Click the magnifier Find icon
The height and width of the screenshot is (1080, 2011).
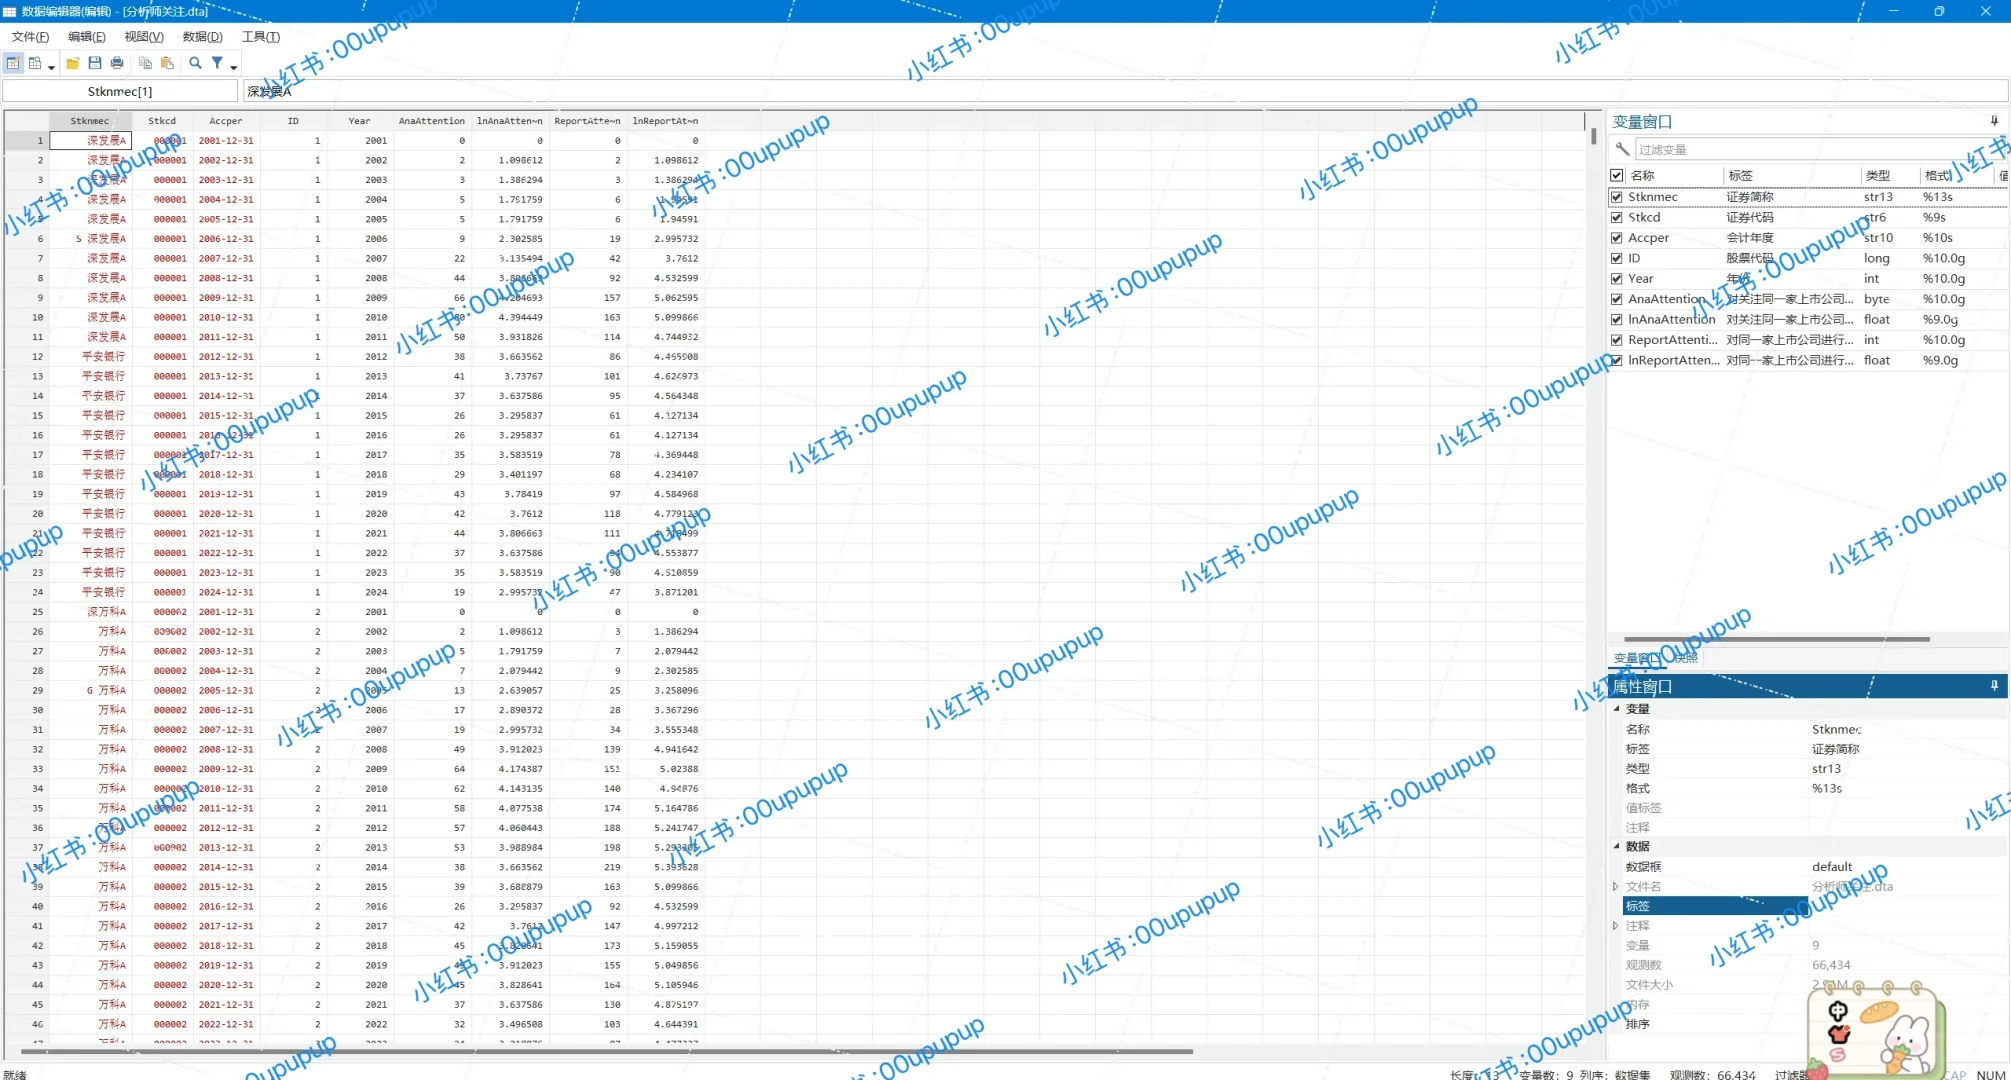pyautogui.click(x=195, y=63)
